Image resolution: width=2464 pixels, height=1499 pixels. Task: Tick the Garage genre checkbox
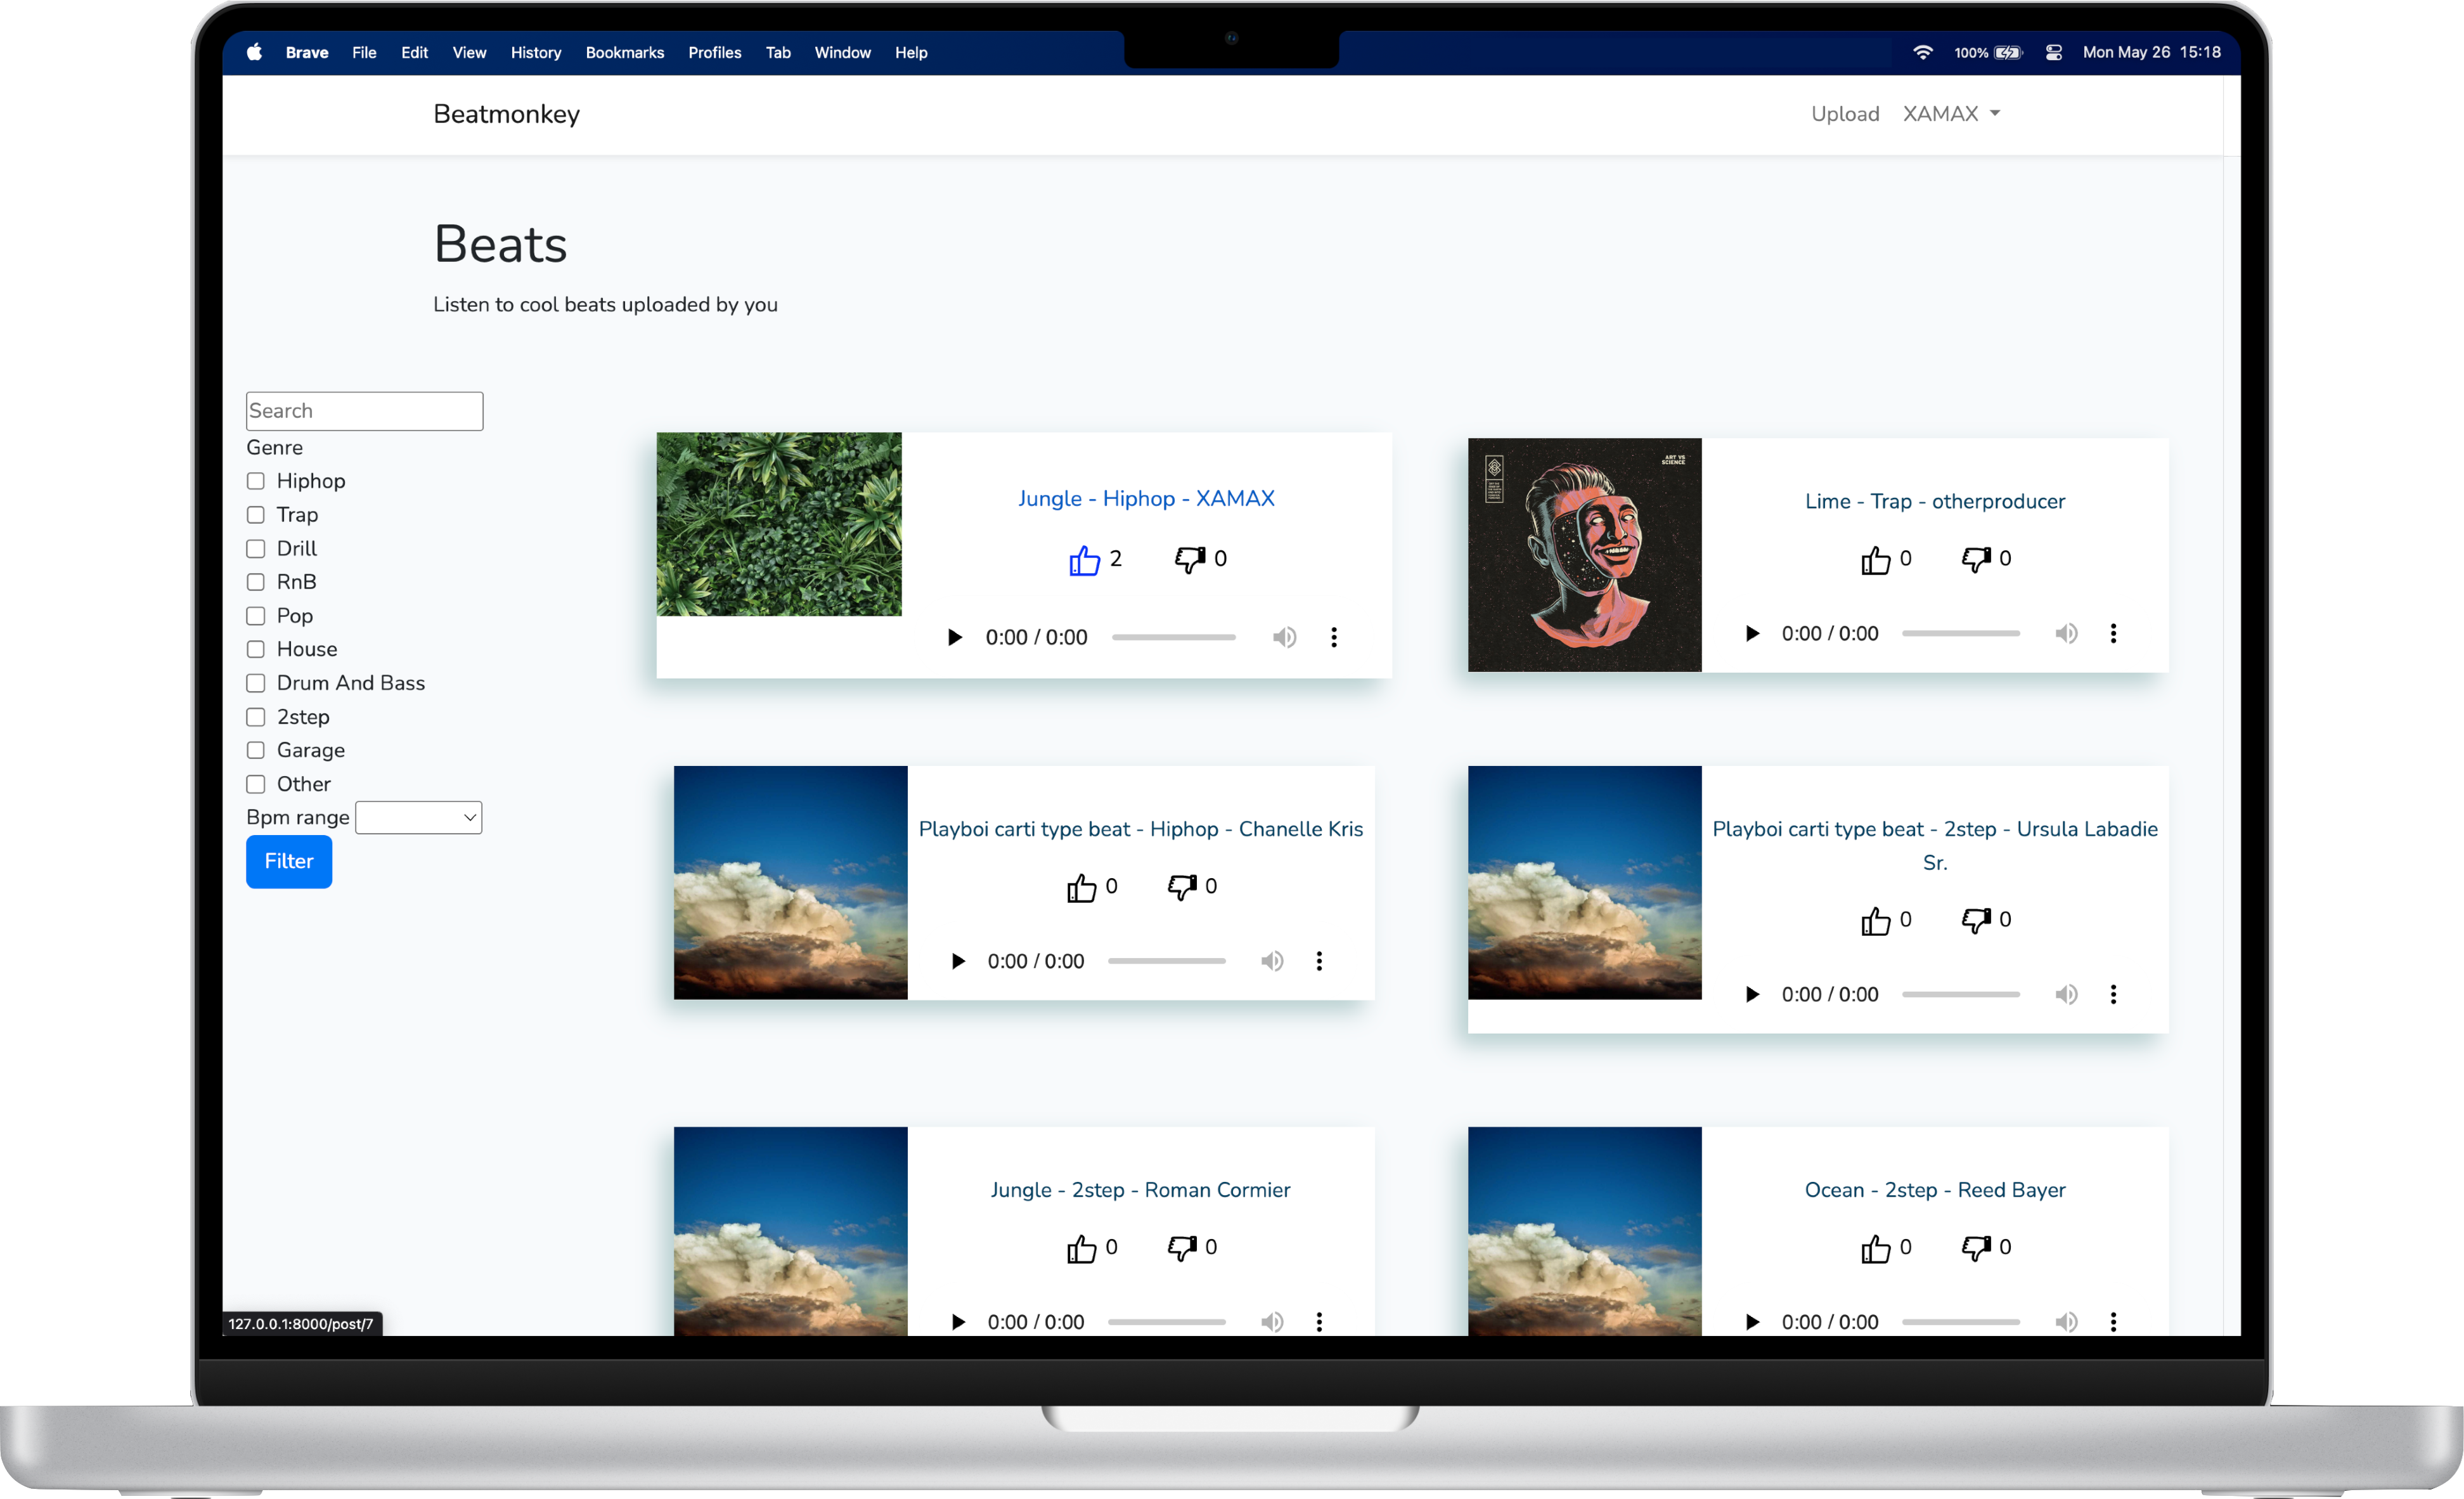coord(256,750)
